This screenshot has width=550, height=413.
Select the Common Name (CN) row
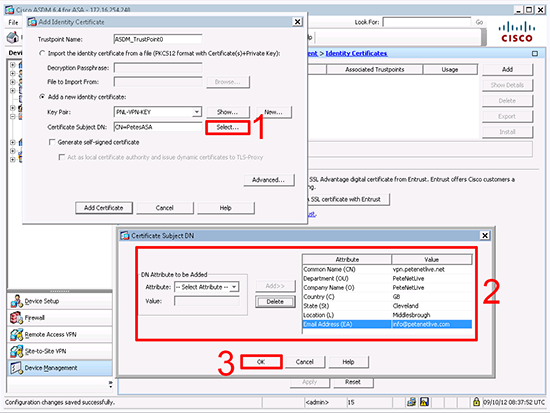click(x=387, y=269)
